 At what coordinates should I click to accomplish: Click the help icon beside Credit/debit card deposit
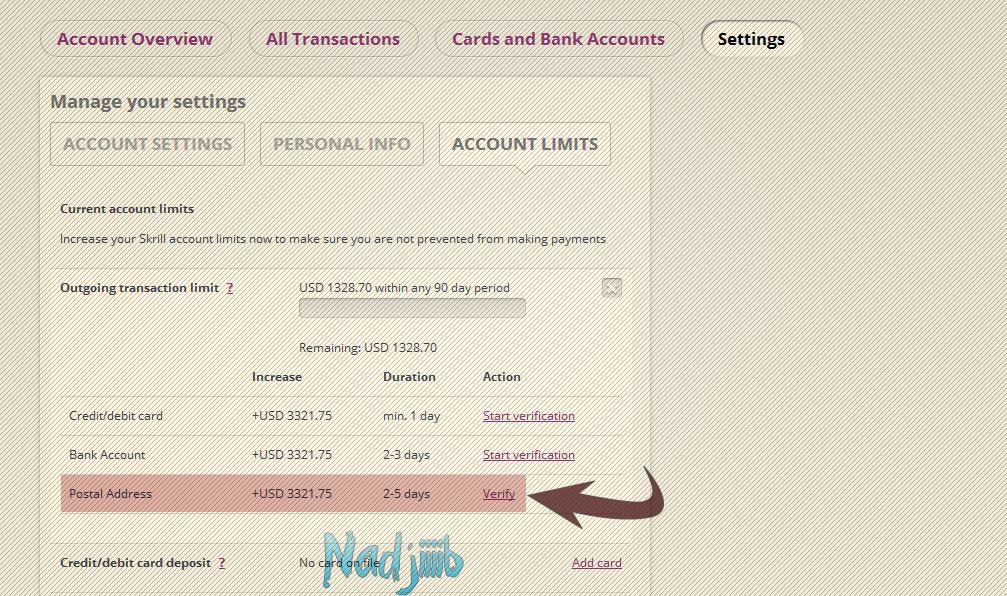221,563
